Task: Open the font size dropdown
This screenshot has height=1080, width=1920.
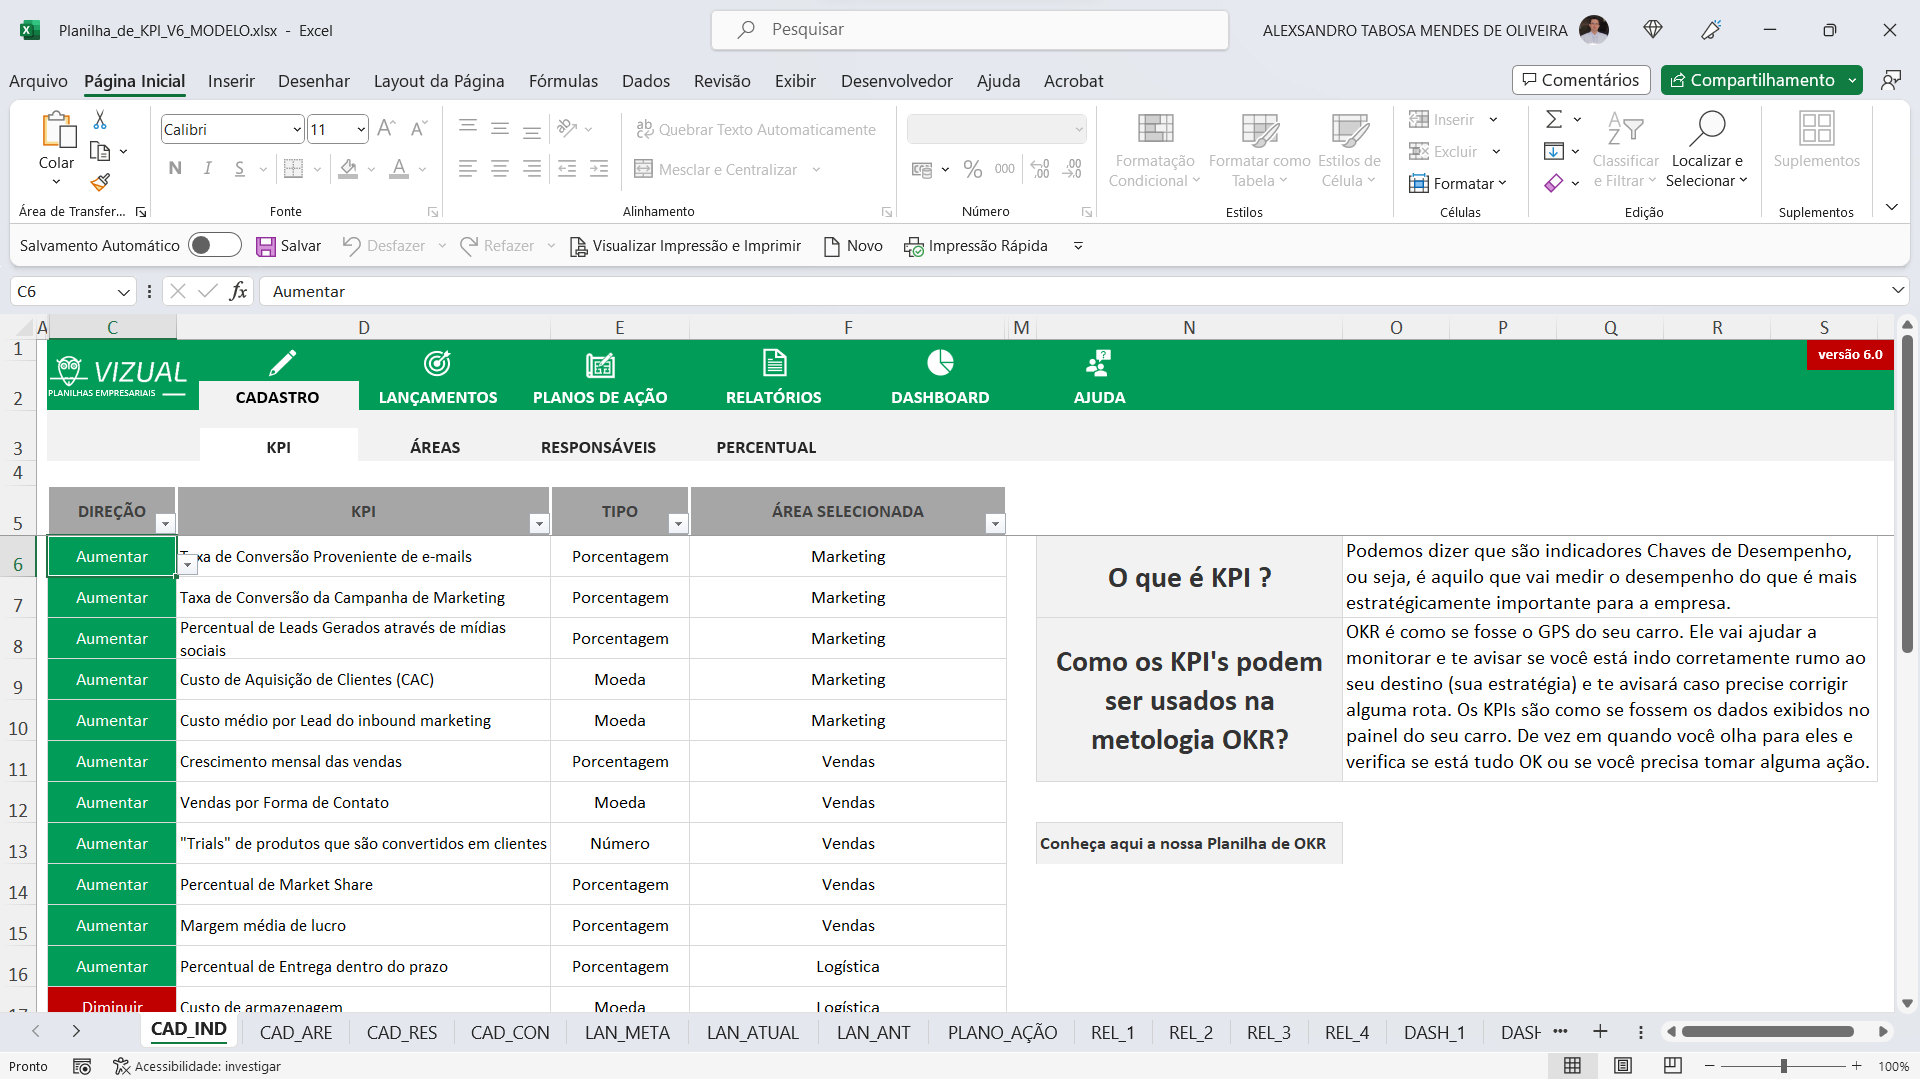Action: (x=360, y=129)
